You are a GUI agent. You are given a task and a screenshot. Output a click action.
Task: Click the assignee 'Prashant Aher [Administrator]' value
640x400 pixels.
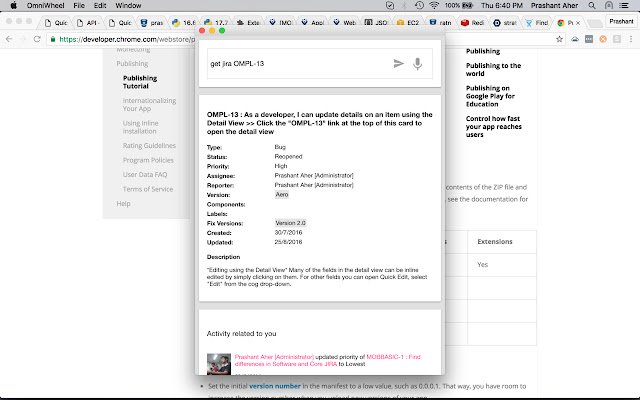click(x=314, y=176)
